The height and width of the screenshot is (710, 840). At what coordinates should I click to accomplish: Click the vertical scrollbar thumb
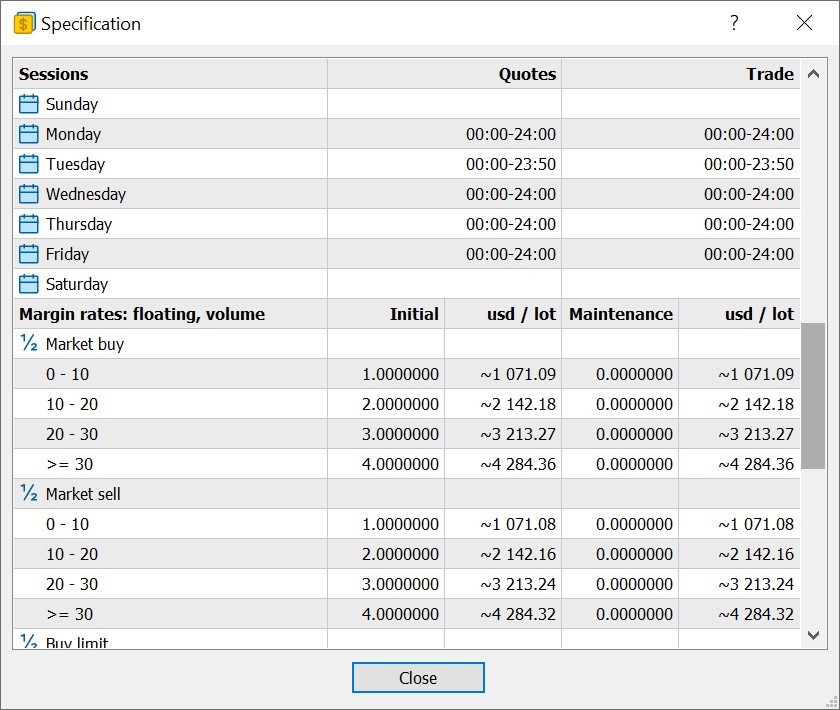coord(813,395)
